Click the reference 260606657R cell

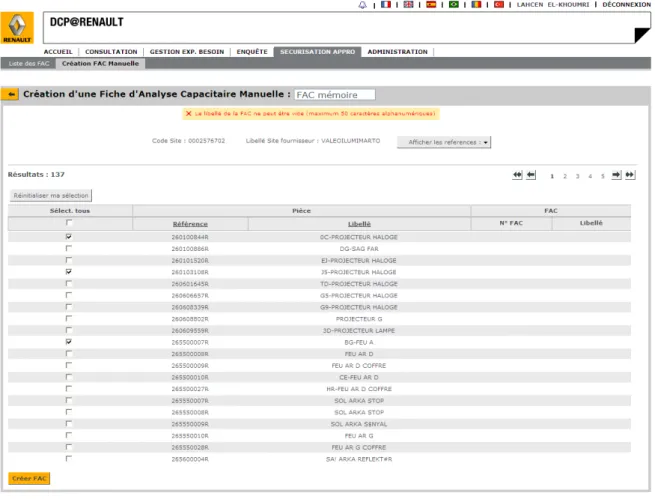(190, 296)
